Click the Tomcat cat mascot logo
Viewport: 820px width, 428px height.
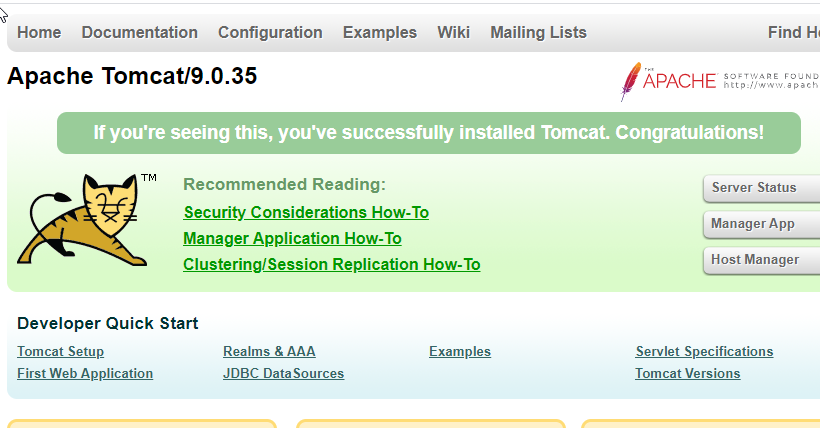(x=84, y=220)
